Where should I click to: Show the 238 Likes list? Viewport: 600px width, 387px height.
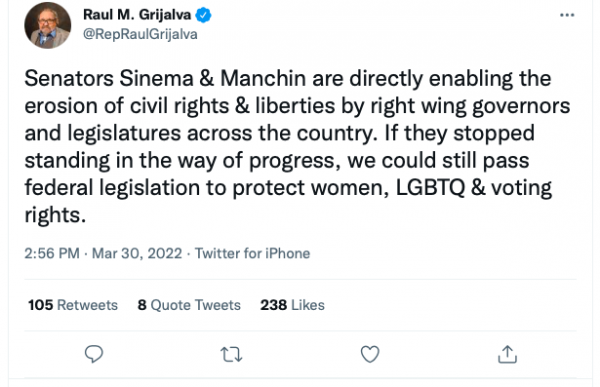[x=292, y=305]
